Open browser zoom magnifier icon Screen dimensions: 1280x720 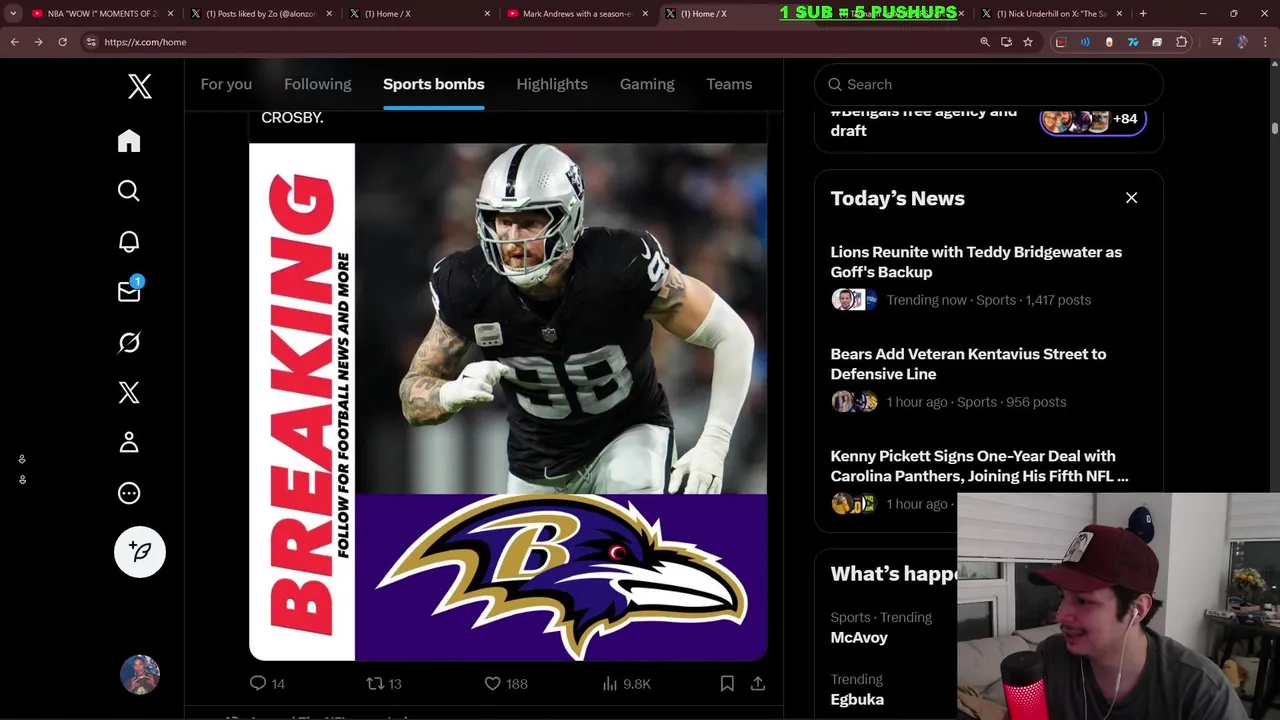click(x=985, y=42)
